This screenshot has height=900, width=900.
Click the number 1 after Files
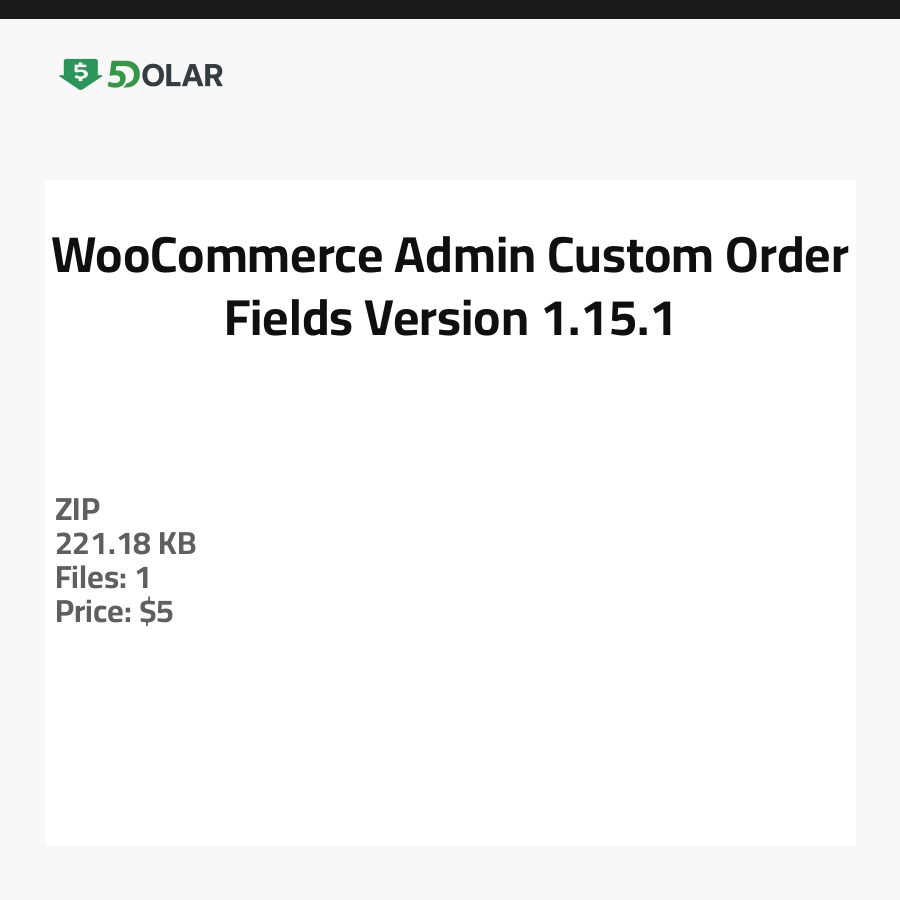(x=143, y=578)
